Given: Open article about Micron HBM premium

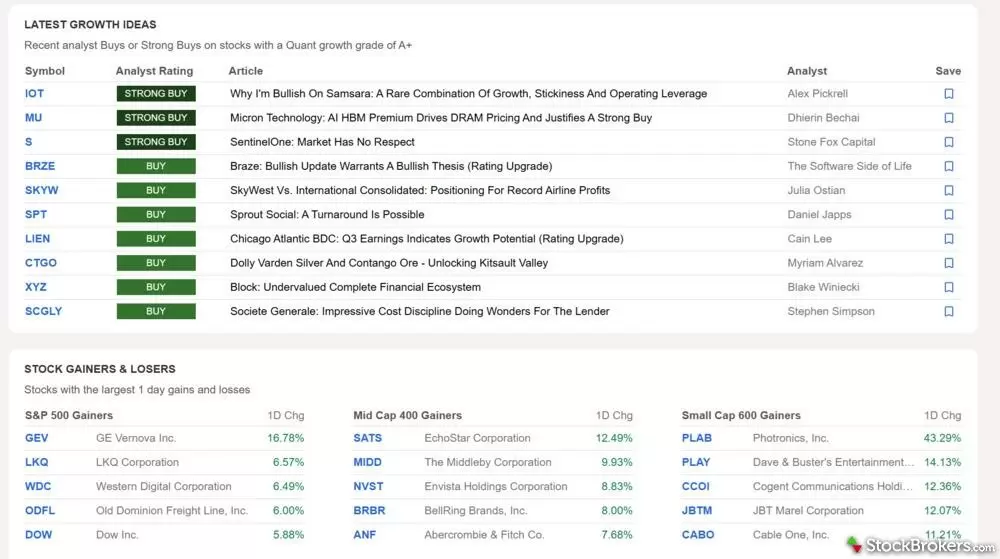Looking at the screenshot, I should point(440,118).
